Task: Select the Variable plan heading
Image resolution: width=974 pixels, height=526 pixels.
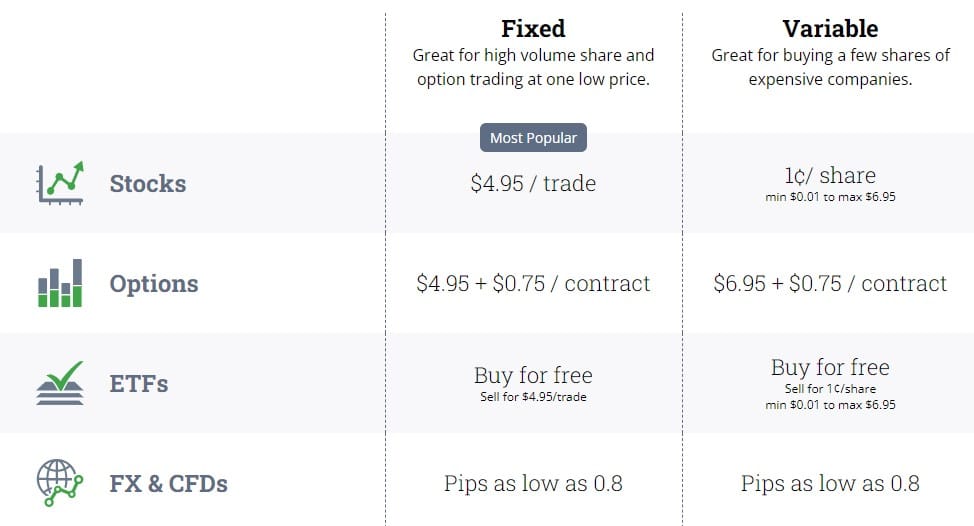Action: tap(830, 28)
